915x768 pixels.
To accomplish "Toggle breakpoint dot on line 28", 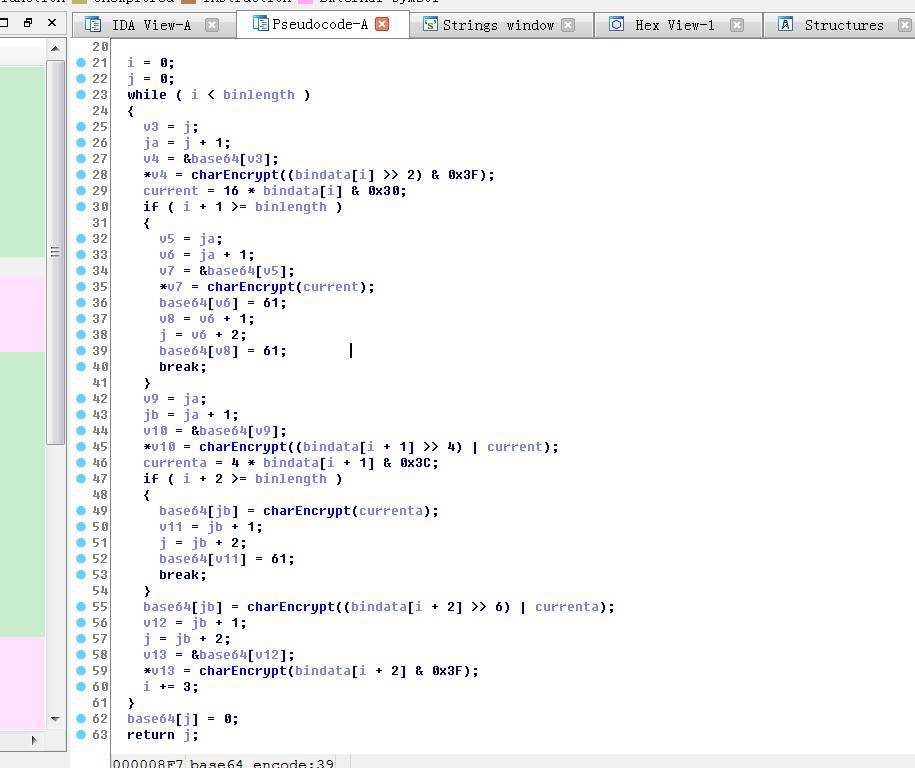I will [81, 174].
